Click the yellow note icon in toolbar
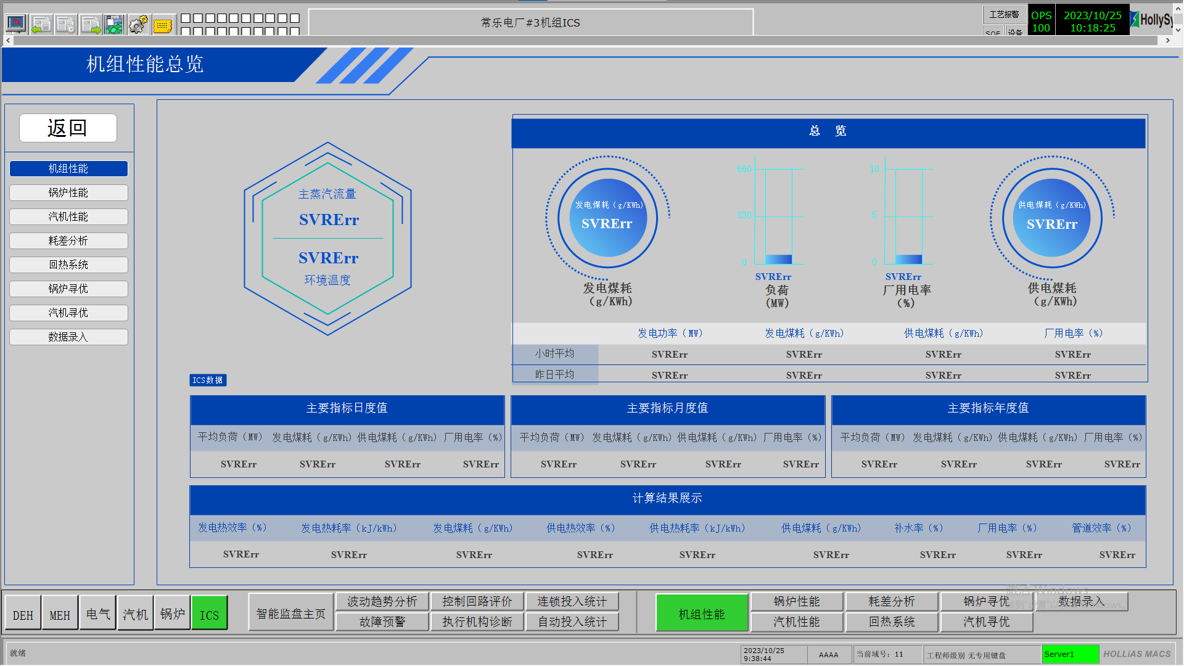The height and width of the screenshot is (666, 1184). [162, 23]
